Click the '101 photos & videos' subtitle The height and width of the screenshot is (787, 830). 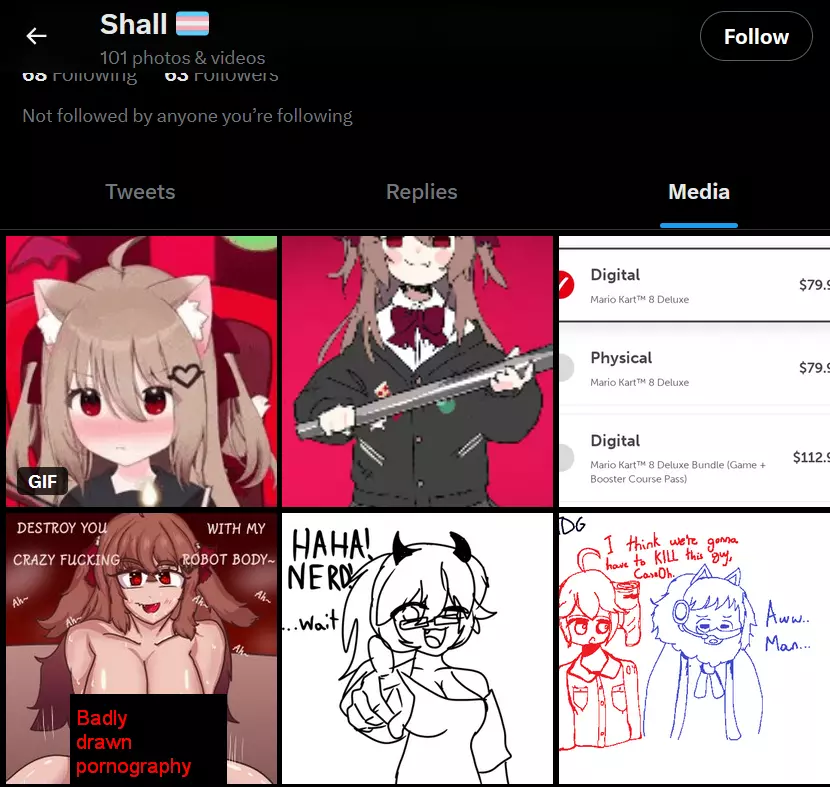pos(183,58)
